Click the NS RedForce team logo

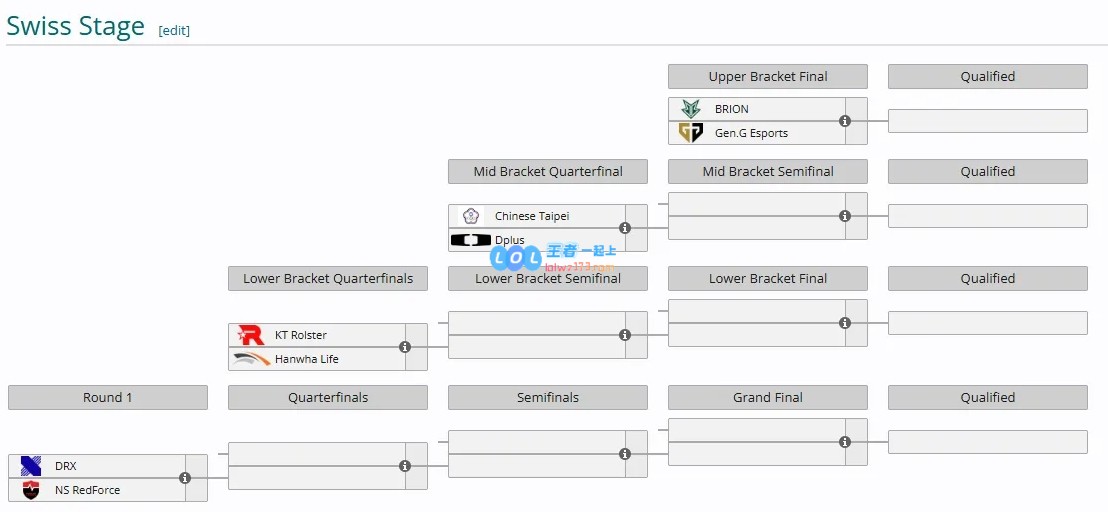[31, 490]
